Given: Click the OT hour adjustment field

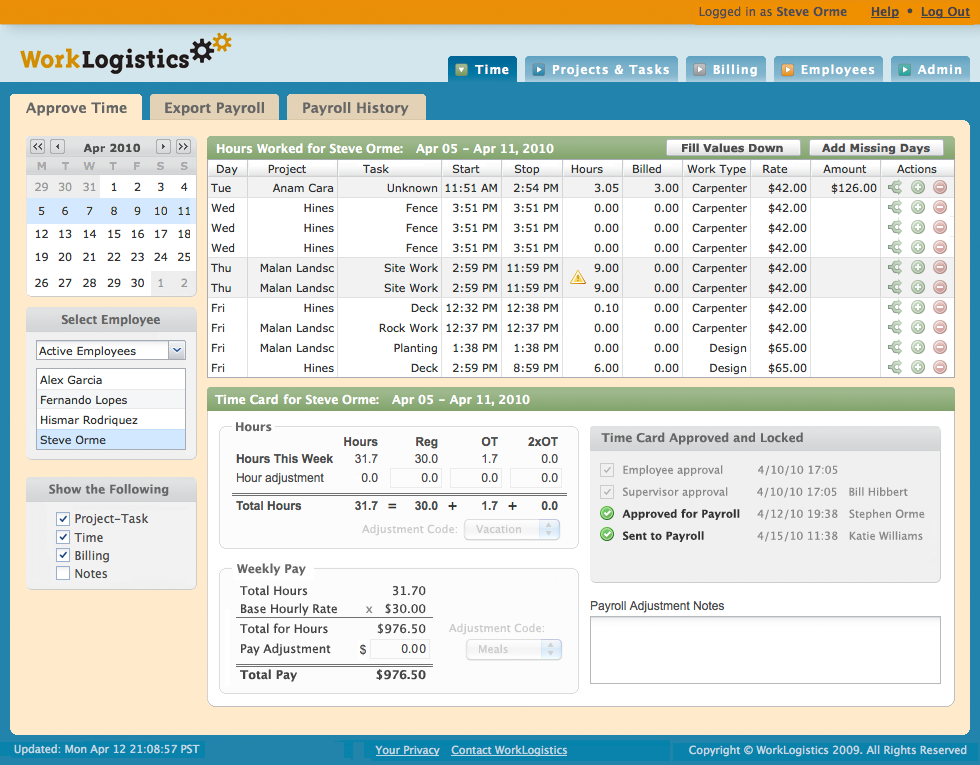Looking at the screenshot, I should [x=476, y=478].
